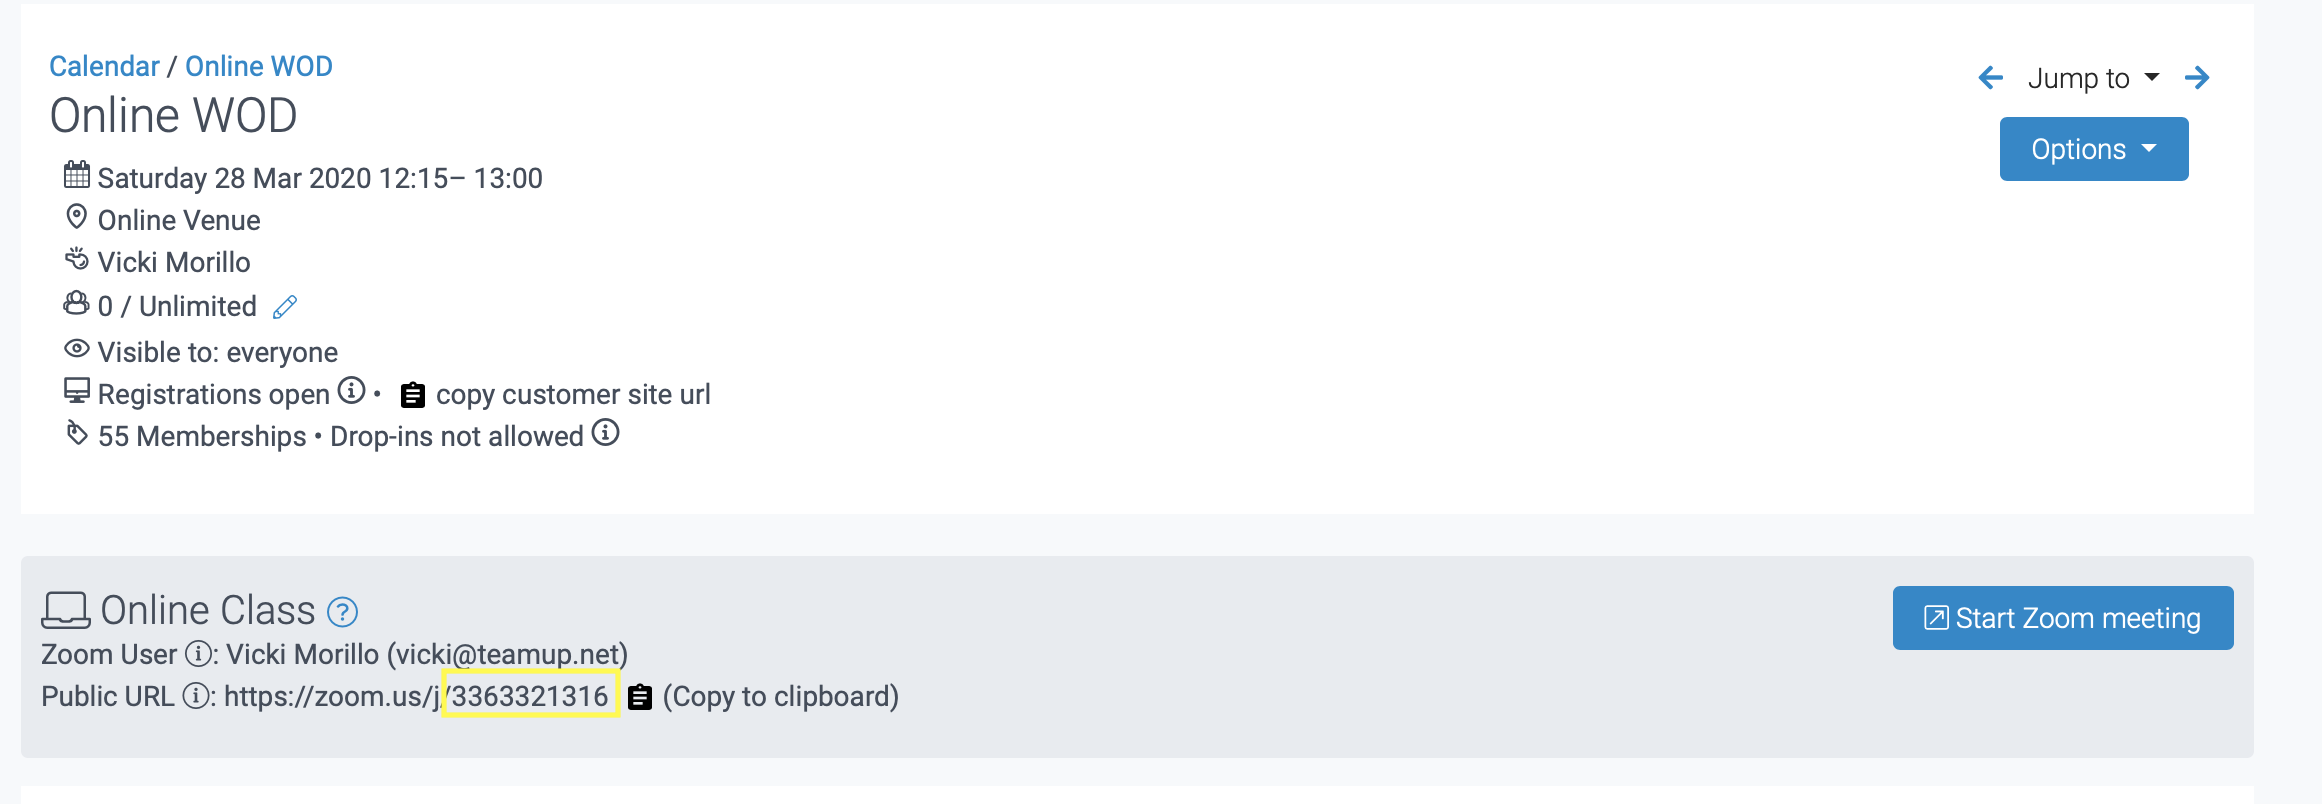Go to the Calendar breadcrumb link
The height and width of the screenshot is (804, 2322).
point(104,66)
